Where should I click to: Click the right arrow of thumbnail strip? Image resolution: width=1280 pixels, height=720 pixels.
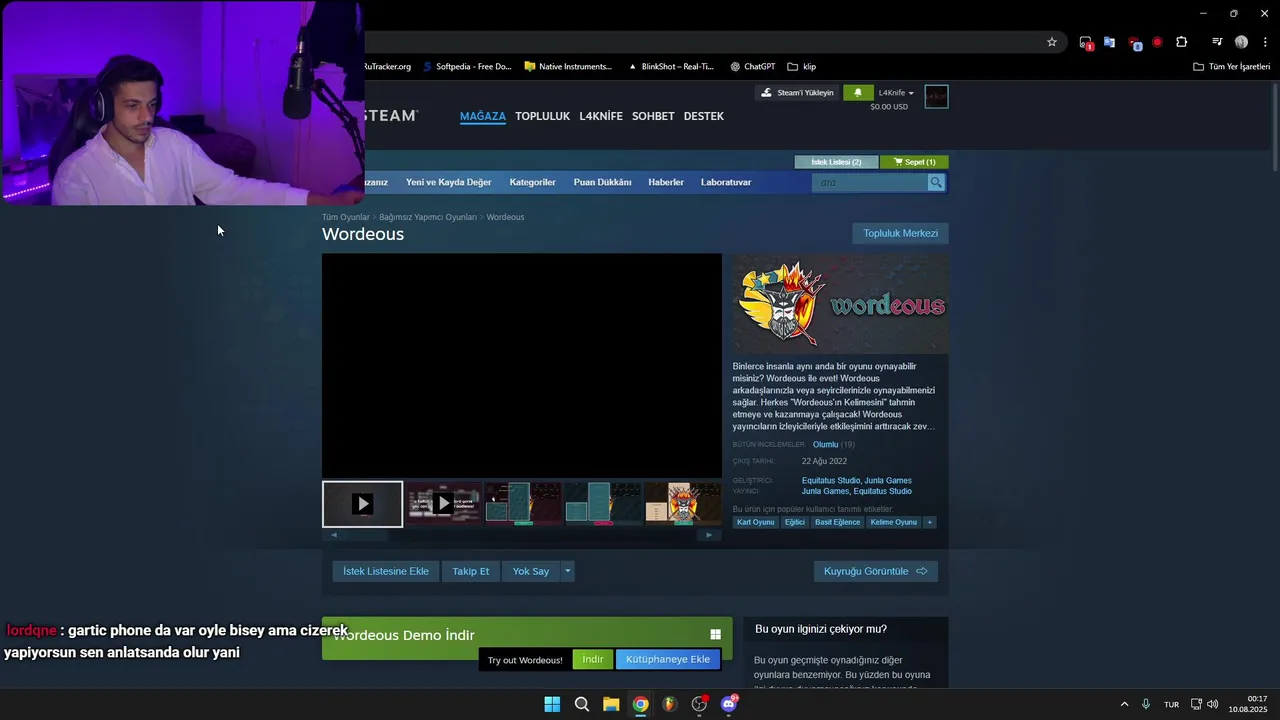[709, 535]
